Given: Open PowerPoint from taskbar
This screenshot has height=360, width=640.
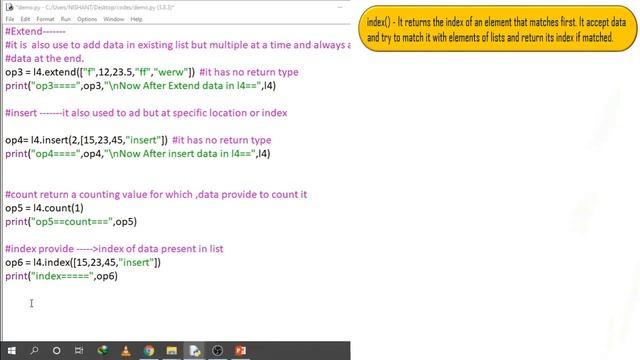Looking at the screenshot, I should (240, 351).
